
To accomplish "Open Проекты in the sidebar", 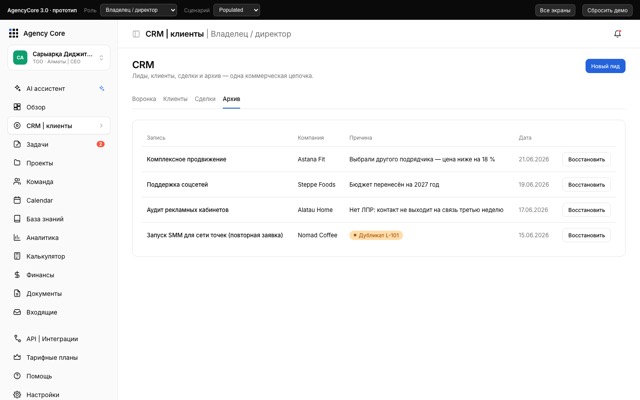I will coord(59,163).
